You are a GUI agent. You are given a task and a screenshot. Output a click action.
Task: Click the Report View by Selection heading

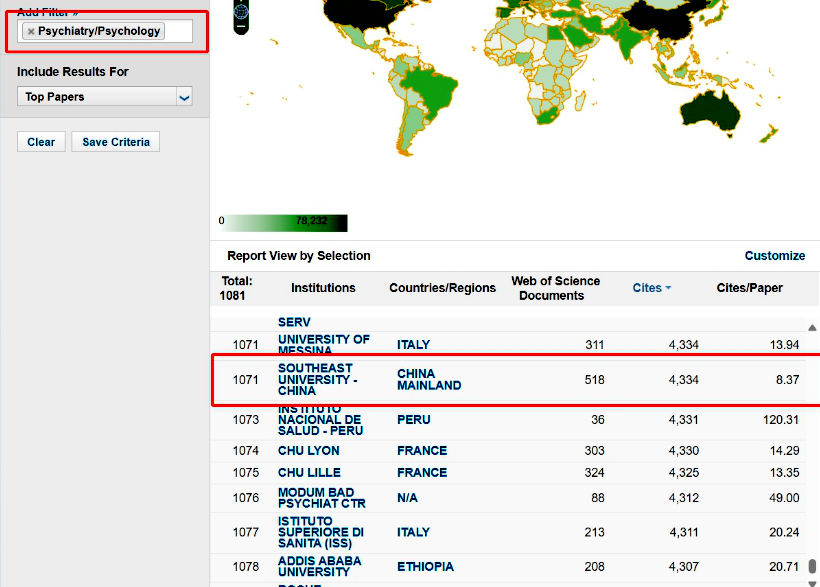299,256
